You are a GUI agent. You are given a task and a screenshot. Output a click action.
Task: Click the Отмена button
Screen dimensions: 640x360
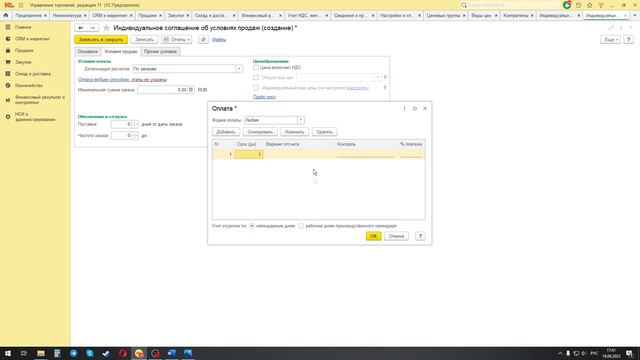(396, 236)
